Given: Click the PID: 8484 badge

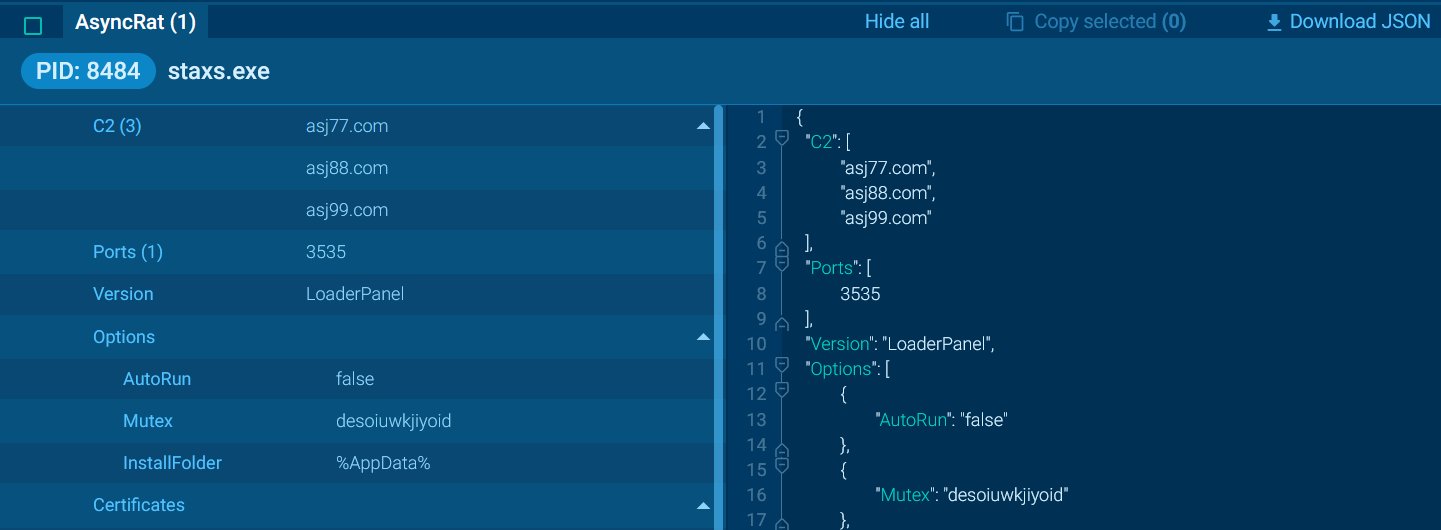Looking at the screenshot, I should 88,72.
